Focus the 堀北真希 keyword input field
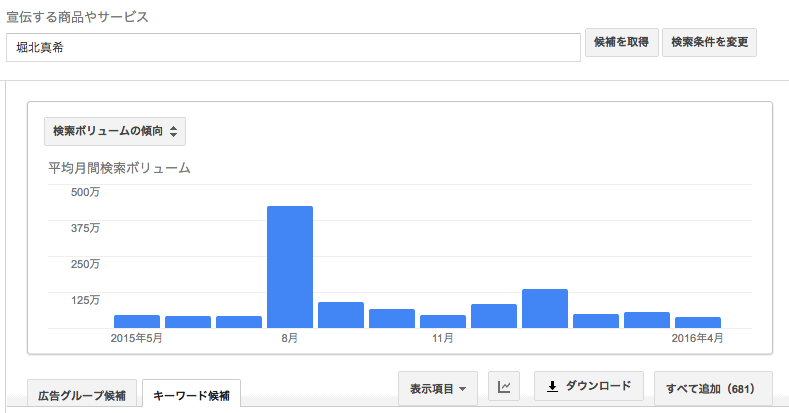789x413 pixels. (293, 47)
